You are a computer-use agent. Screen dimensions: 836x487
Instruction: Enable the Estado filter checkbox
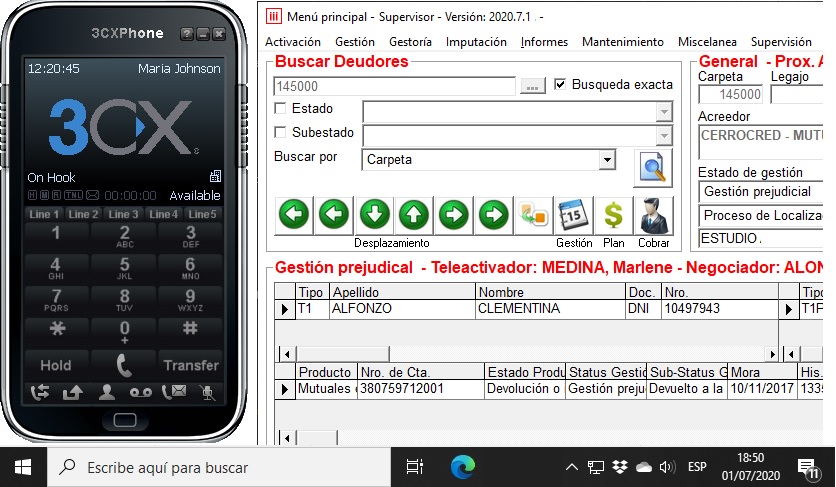point(281,109)
